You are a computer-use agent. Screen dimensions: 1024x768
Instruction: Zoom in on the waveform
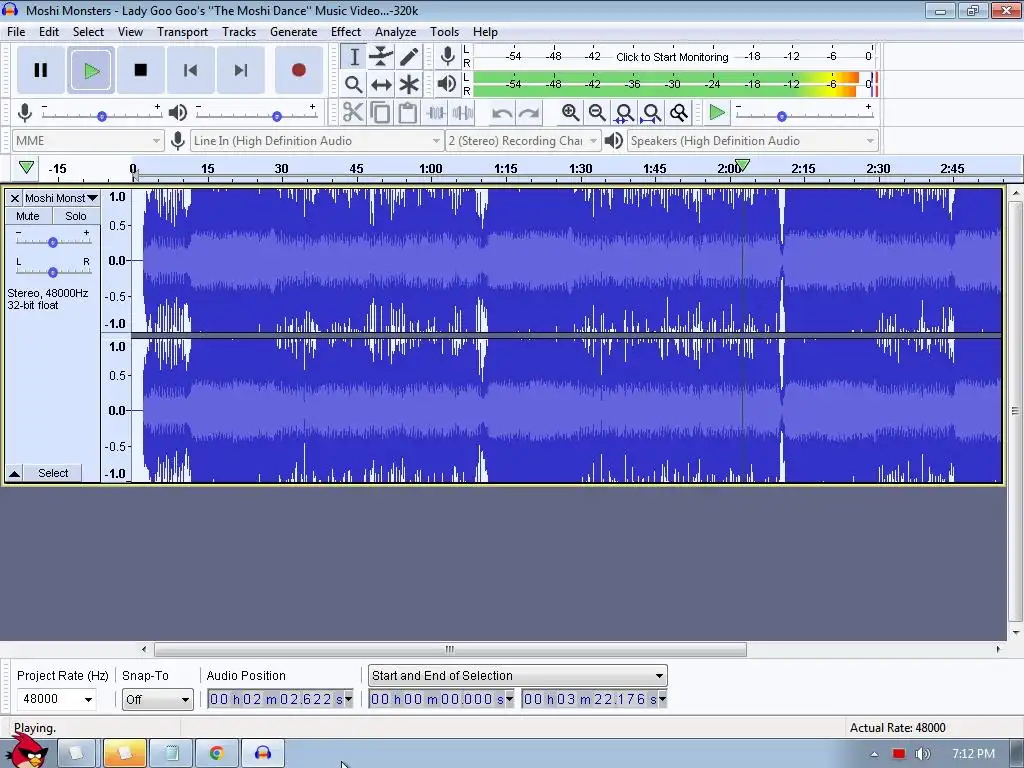(570, 113)
